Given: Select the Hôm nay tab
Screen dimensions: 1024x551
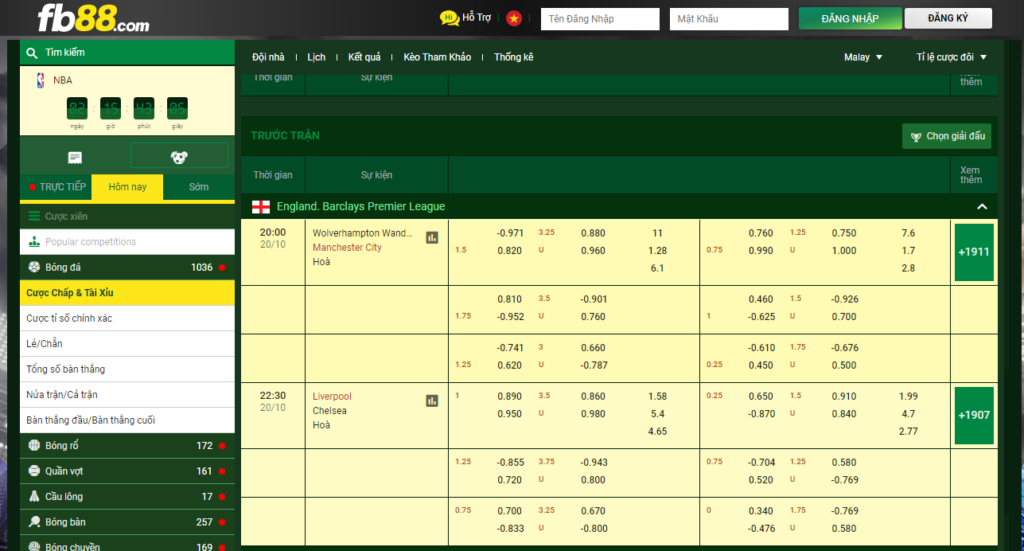Looking at the screenshot, I should click(127, 187).
